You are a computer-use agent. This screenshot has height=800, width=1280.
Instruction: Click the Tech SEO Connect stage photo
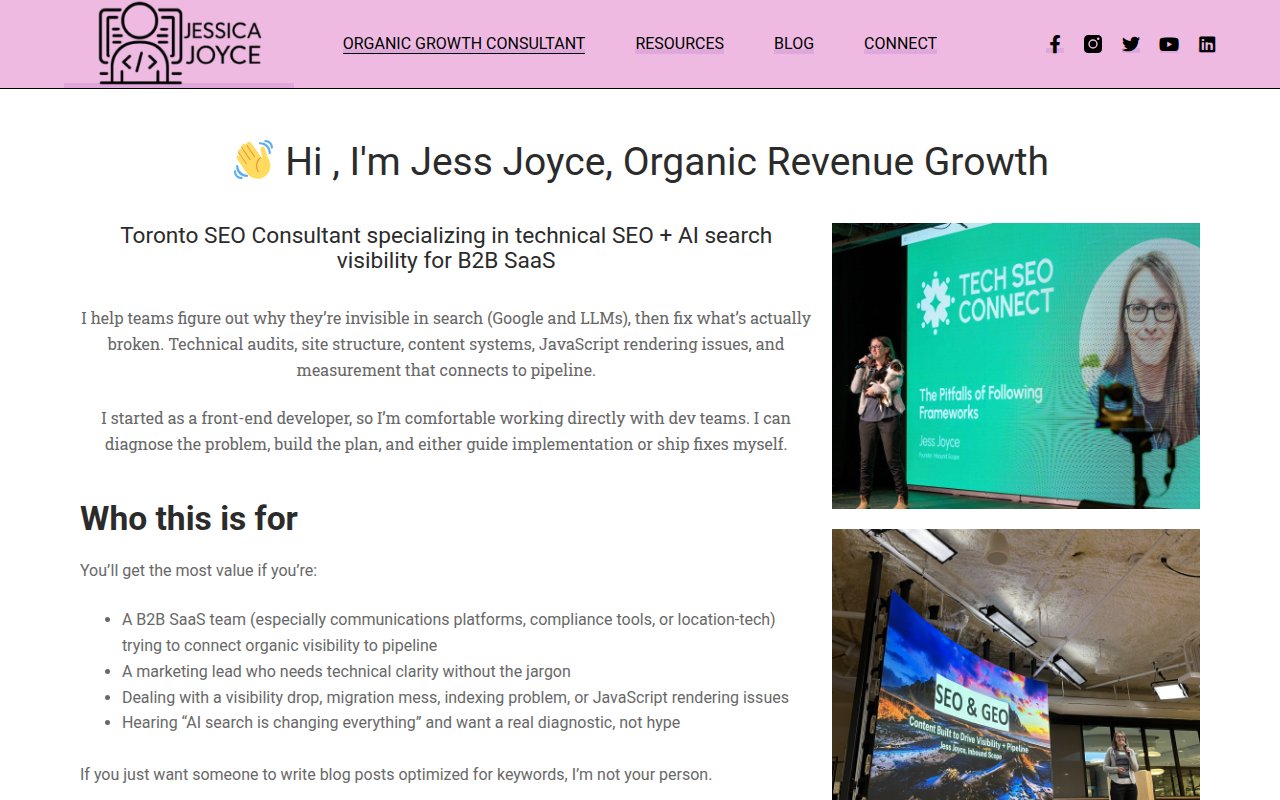pyautogui.click(x=1015, y=366)
